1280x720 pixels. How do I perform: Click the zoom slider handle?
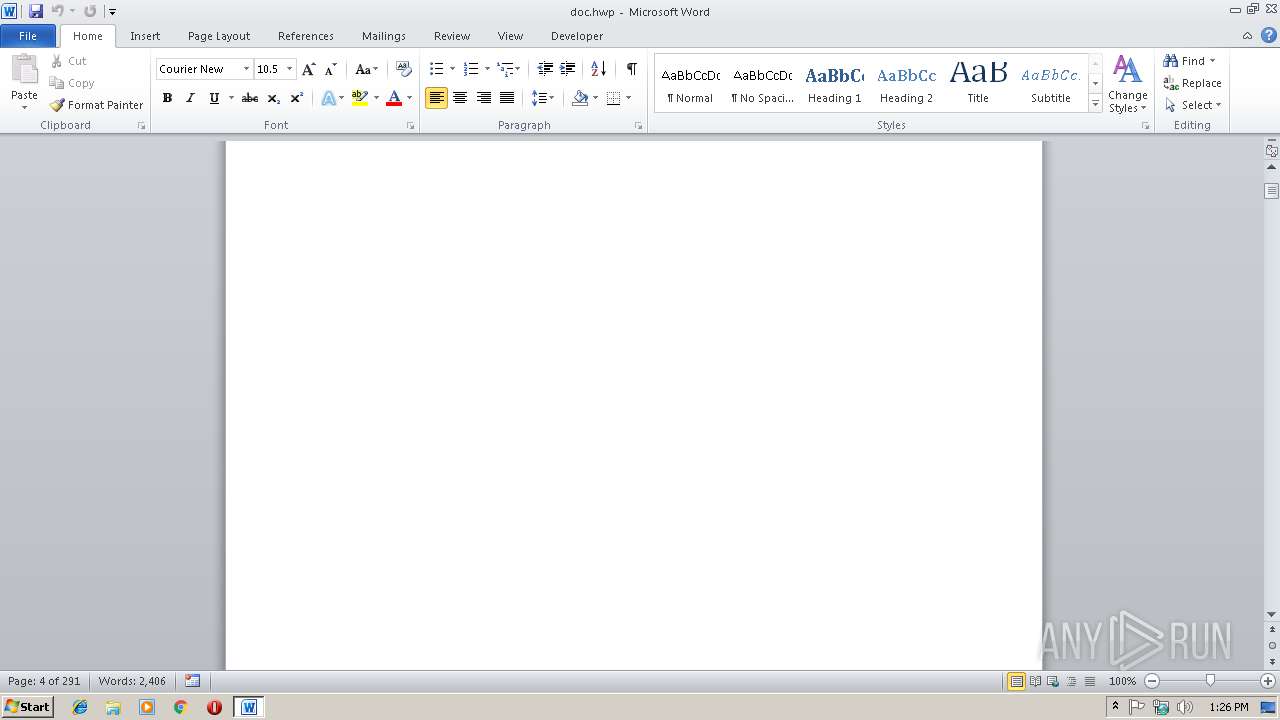pos(1210,681)
